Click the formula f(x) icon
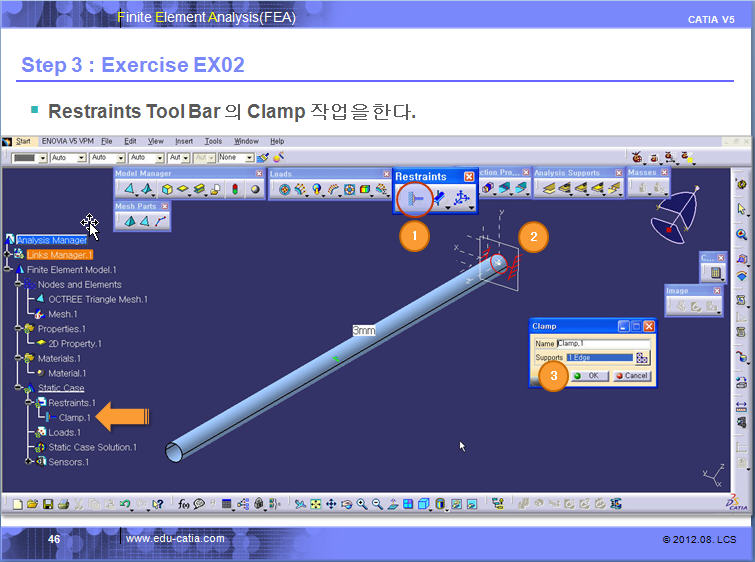The height and width of the screenshot is (562, 755). (x=184, y=504)
